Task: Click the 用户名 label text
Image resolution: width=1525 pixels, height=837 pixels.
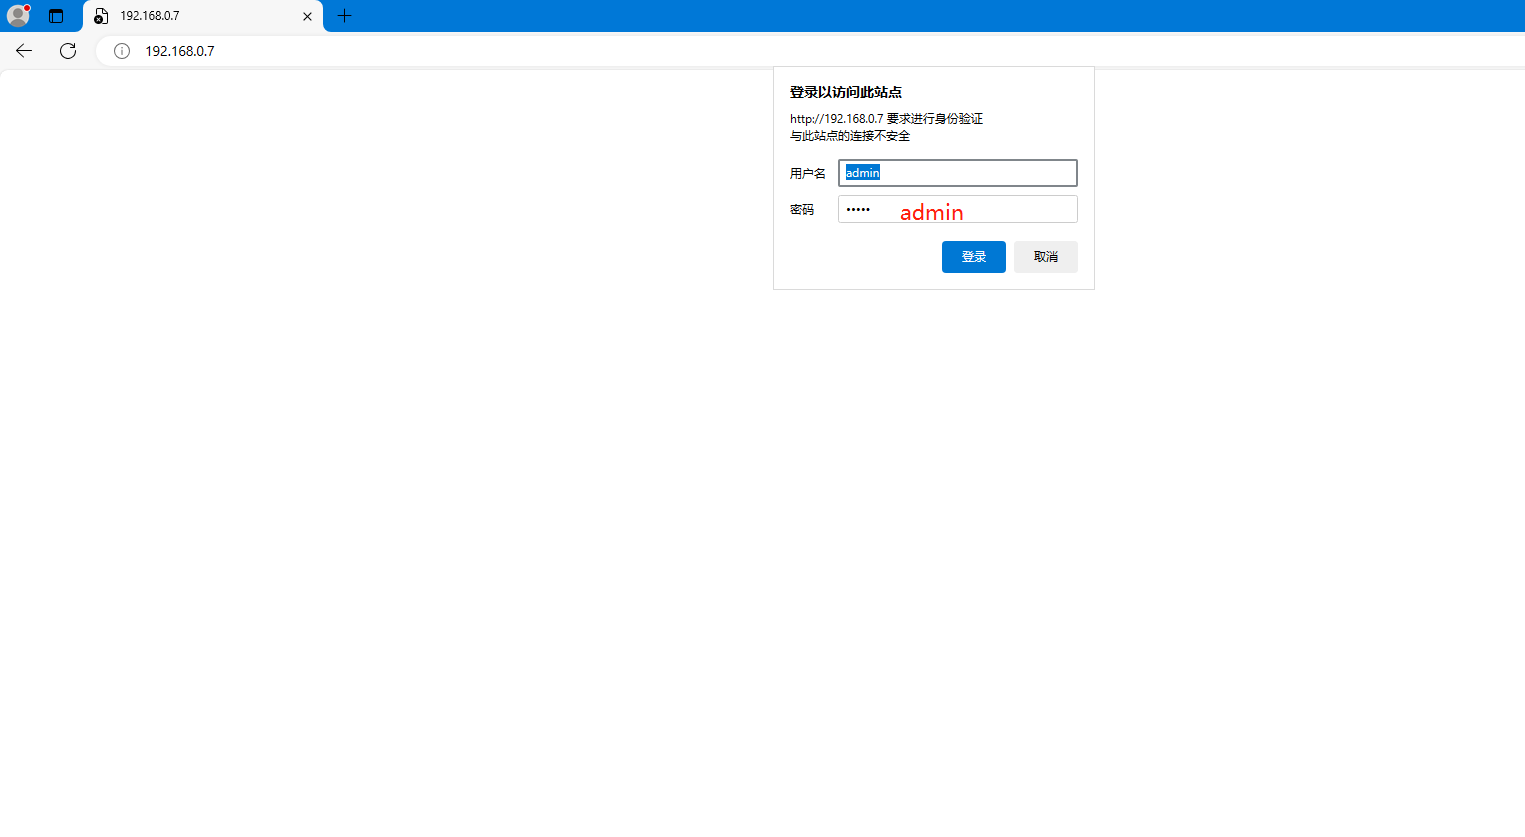Action: coord(807,174)
